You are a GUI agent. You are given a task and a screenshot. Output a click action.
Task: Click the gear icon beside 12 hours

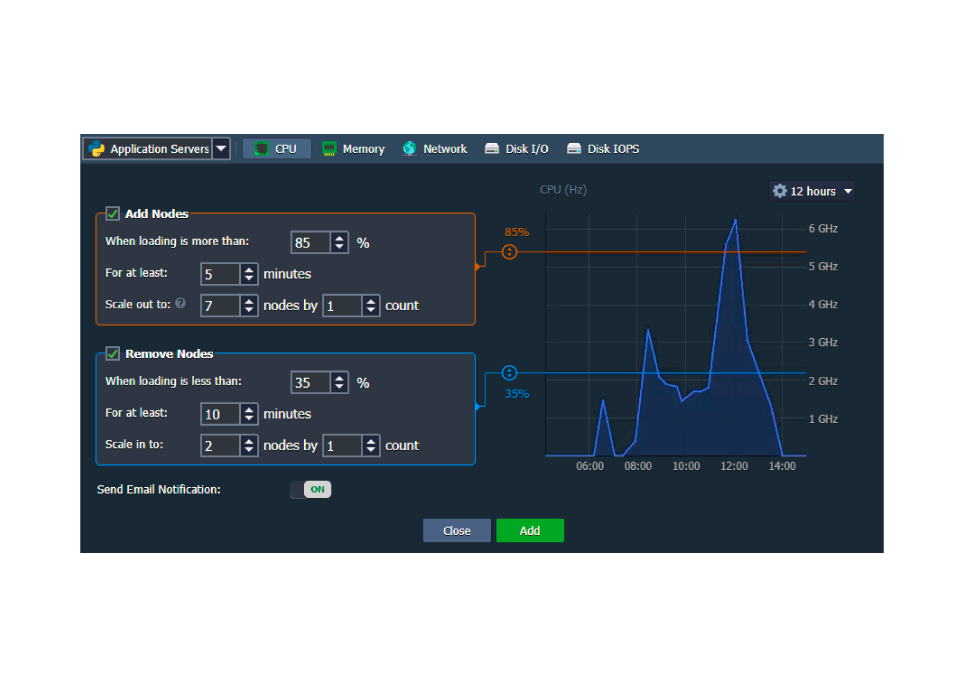(x=780, y=191)
